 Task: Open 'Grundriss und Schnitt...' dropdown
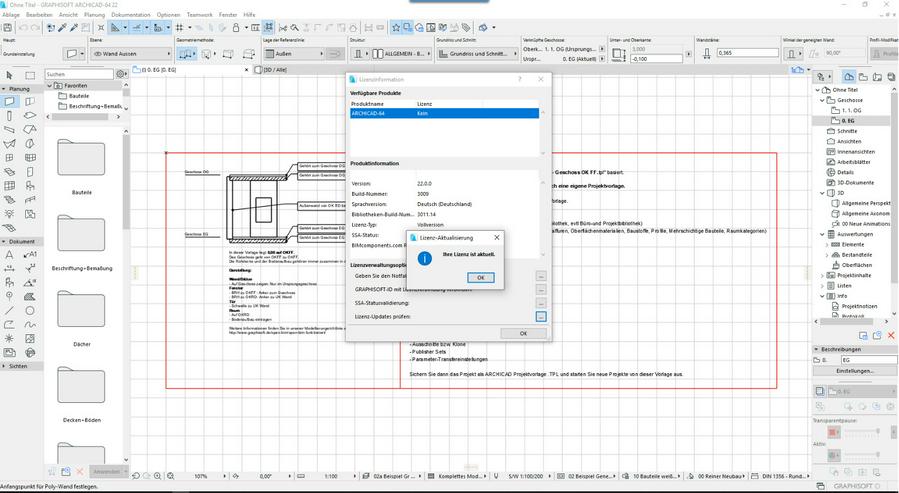pos(477,53)
